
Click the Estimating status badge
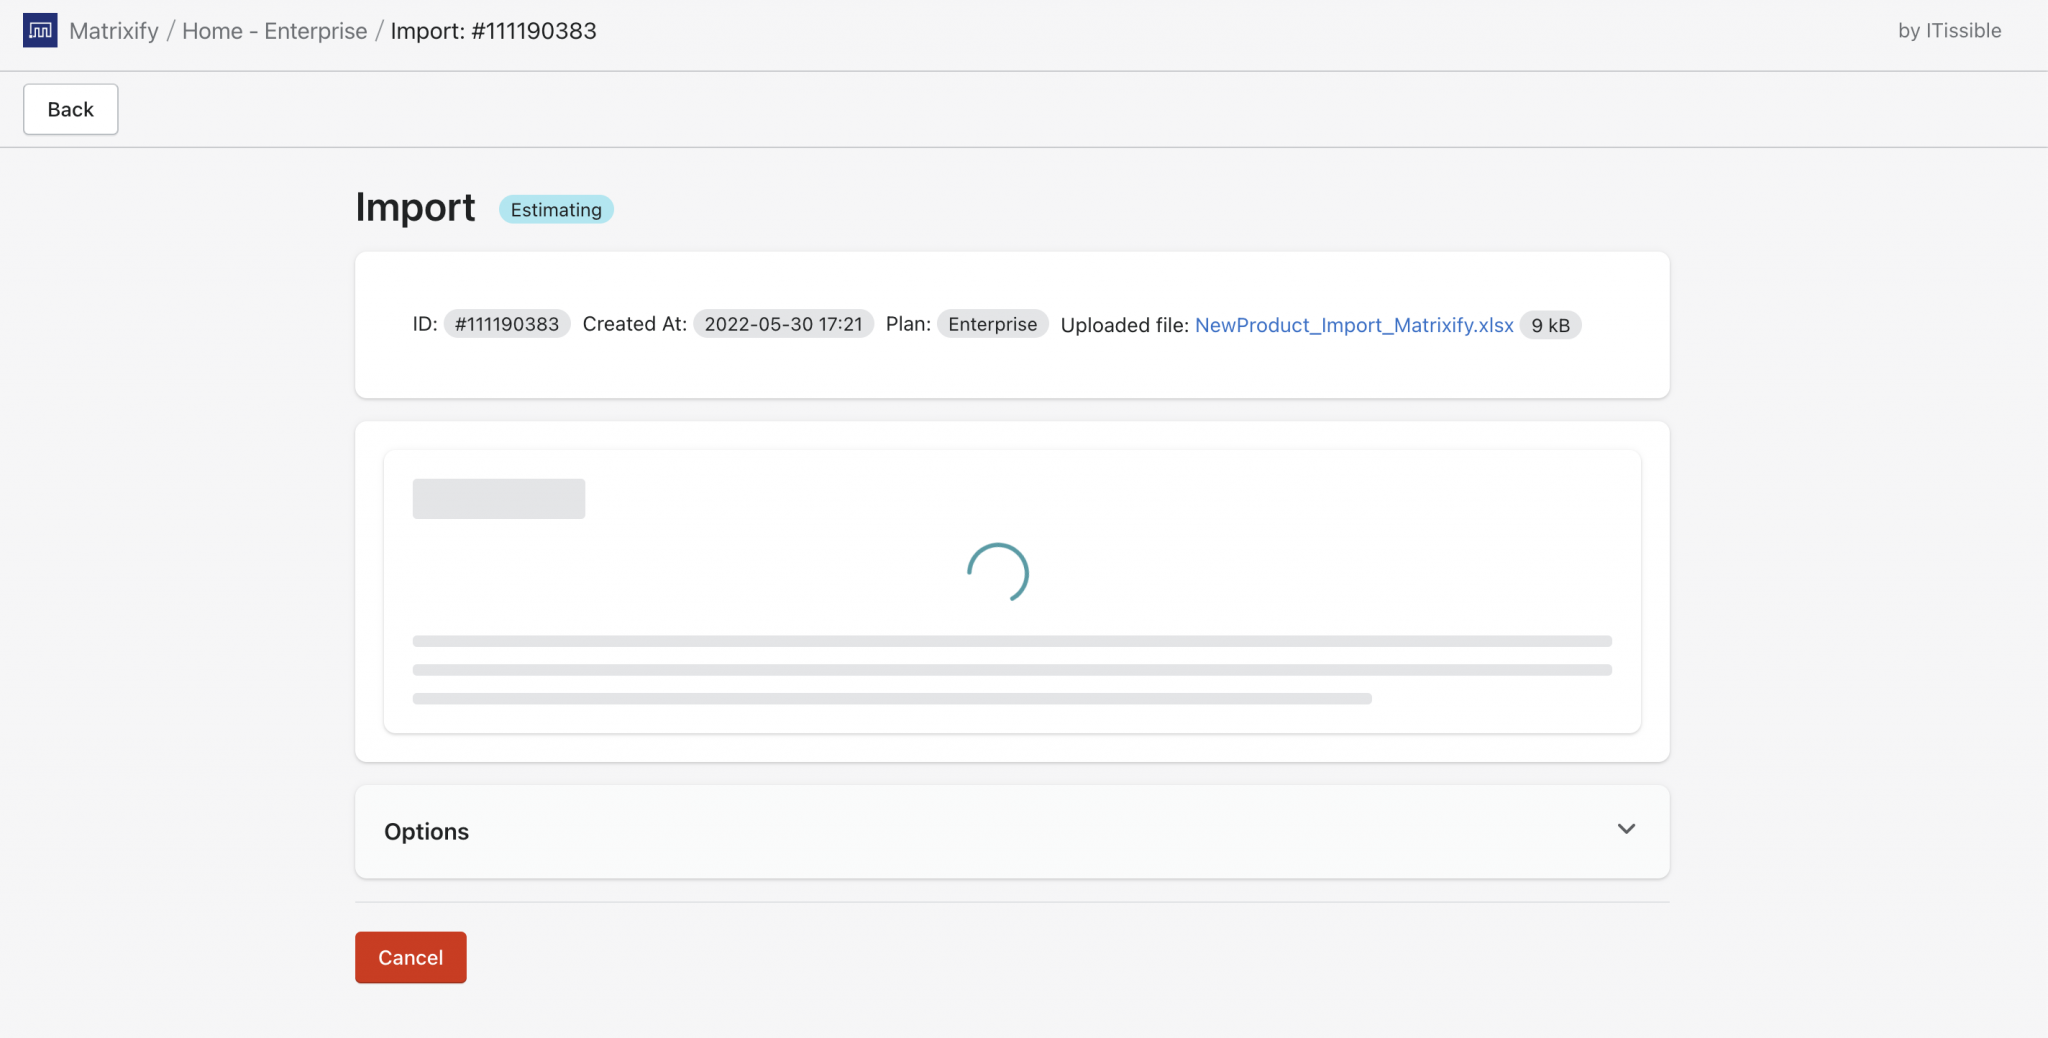tap(556, 209)
